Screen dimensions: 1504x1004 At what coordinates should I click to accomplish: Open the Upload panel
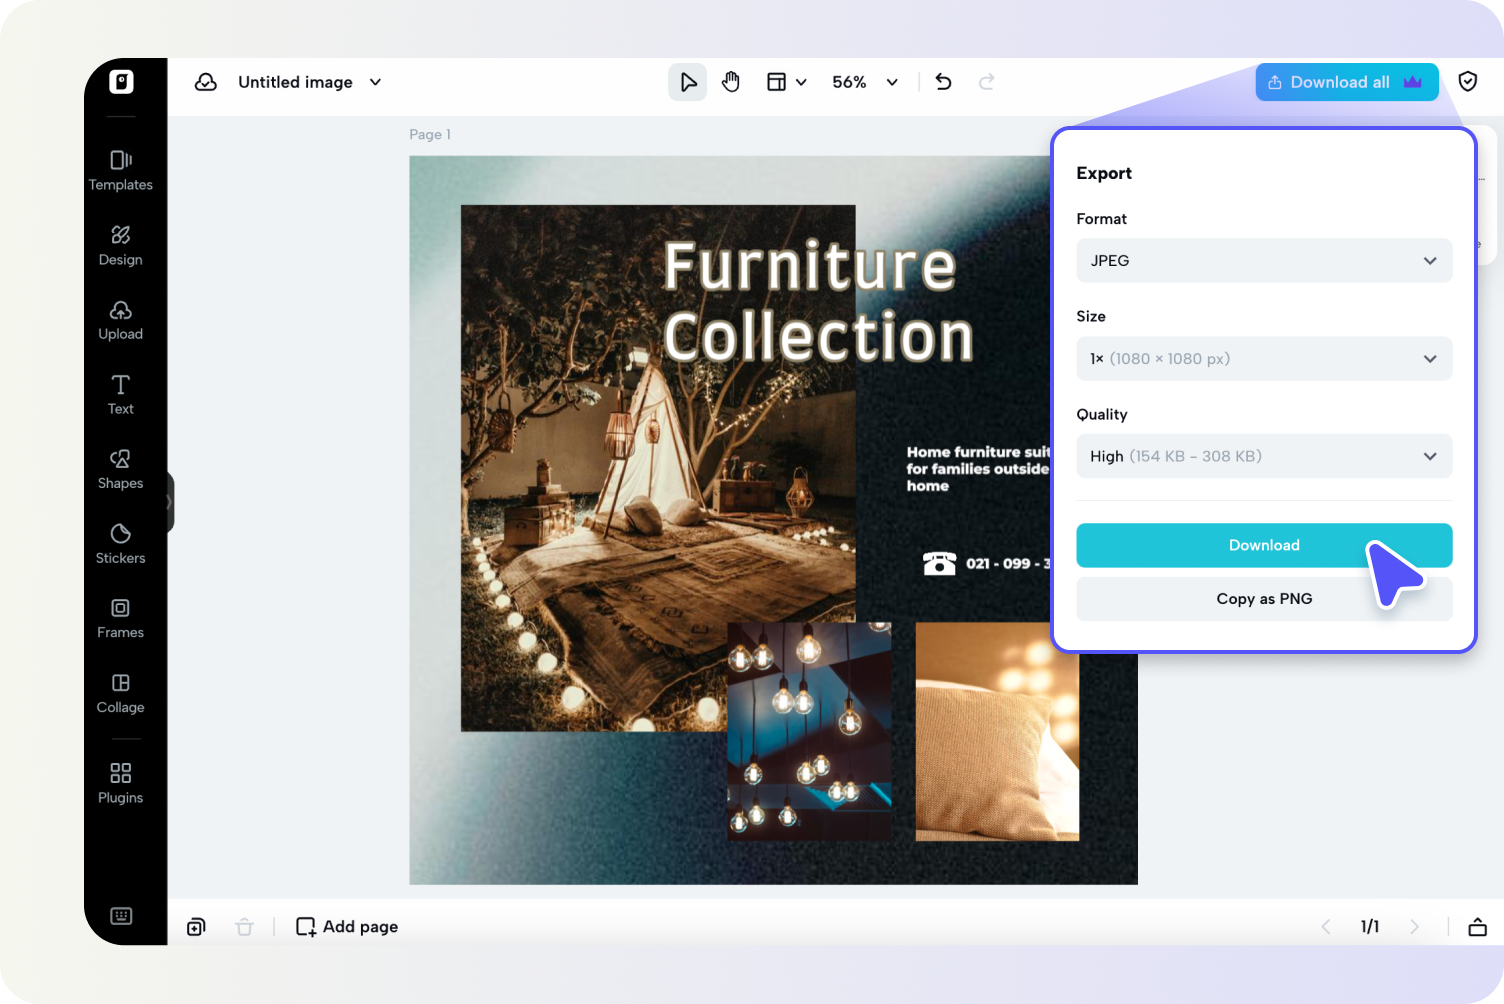coord(120,321)
